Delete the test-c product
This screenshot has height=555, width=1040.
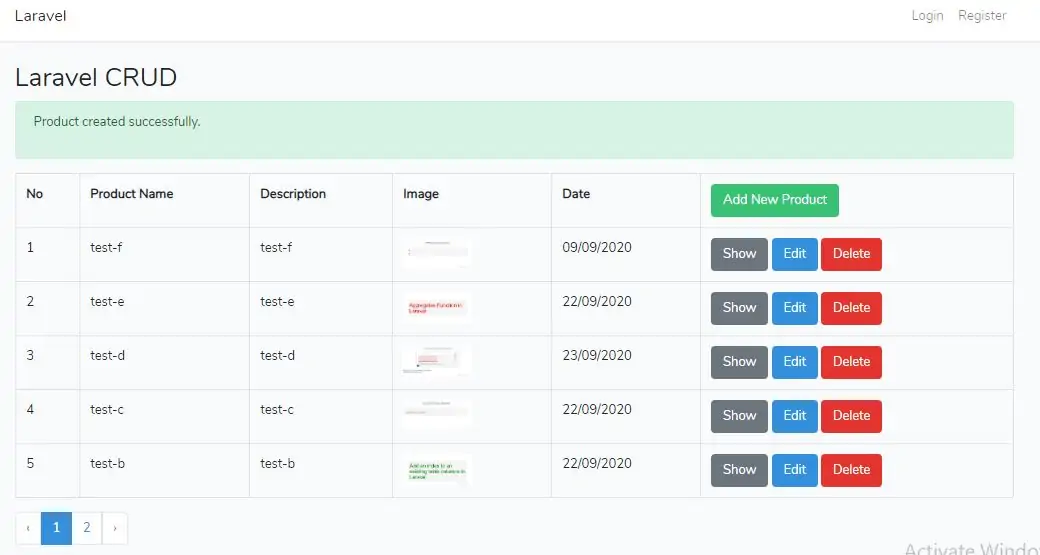(x=851, y=416)
